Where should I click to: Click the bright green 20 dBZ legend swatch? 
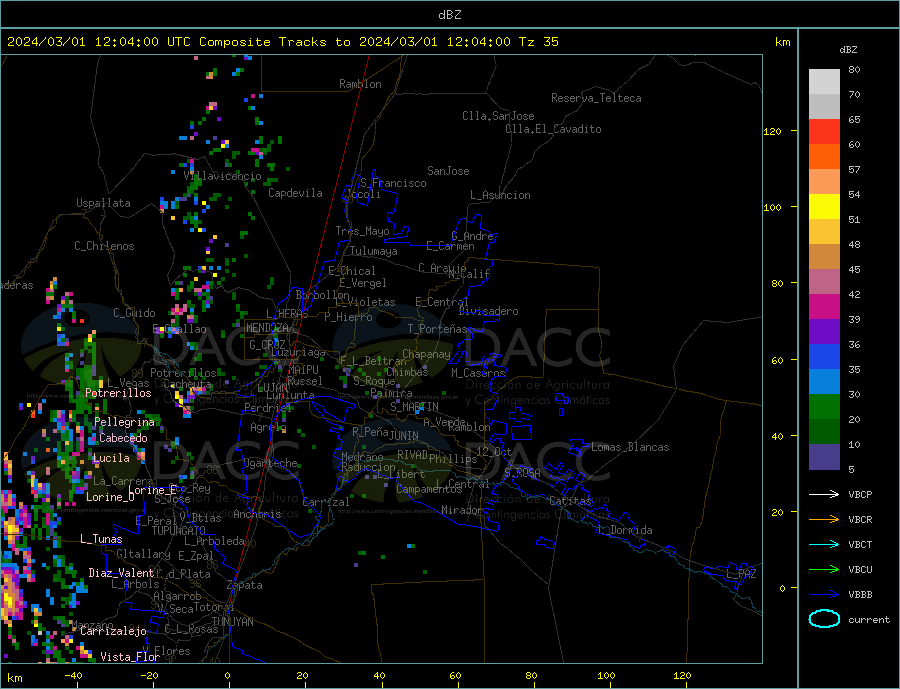(x=824, y=407)
